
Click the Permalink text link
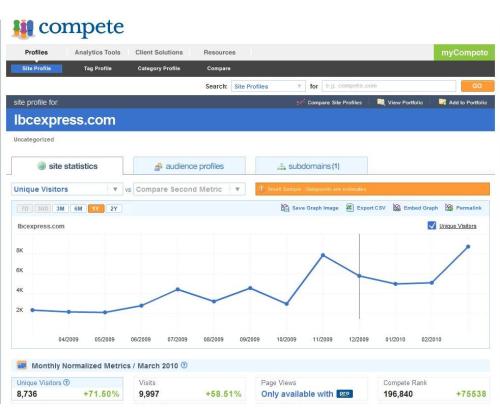[469, 208]
